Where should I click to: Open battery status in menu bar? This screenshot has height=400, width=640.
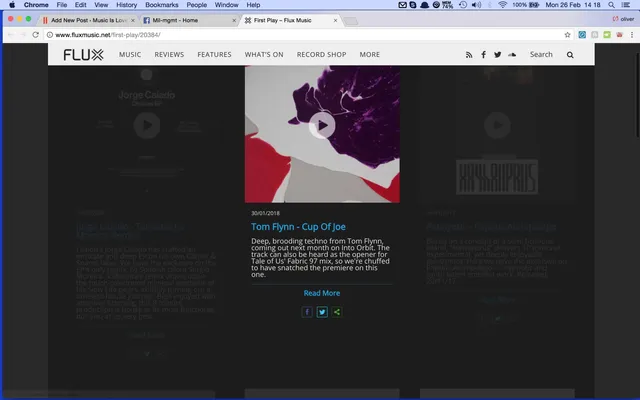(526, 5)
